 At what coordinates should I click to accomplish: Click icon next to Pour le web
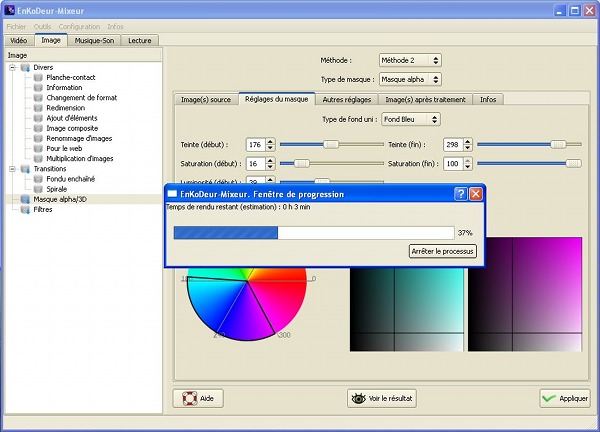tap(38, 148)
